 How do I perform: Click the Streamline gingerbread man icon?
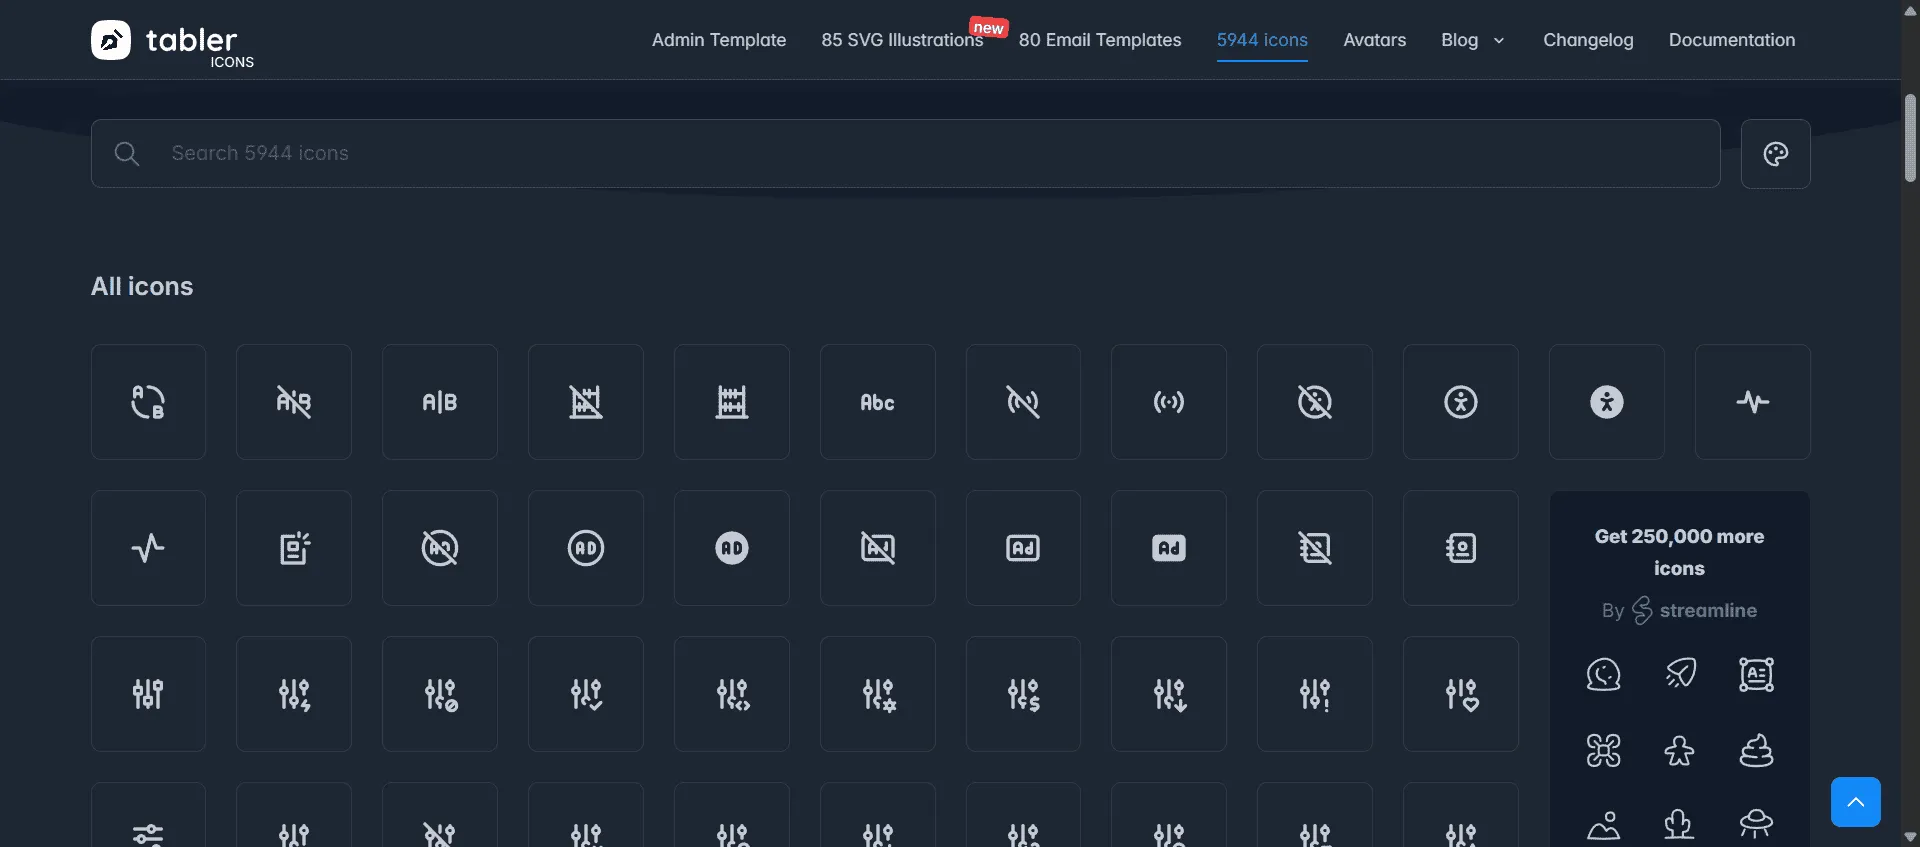[1680, 751]
